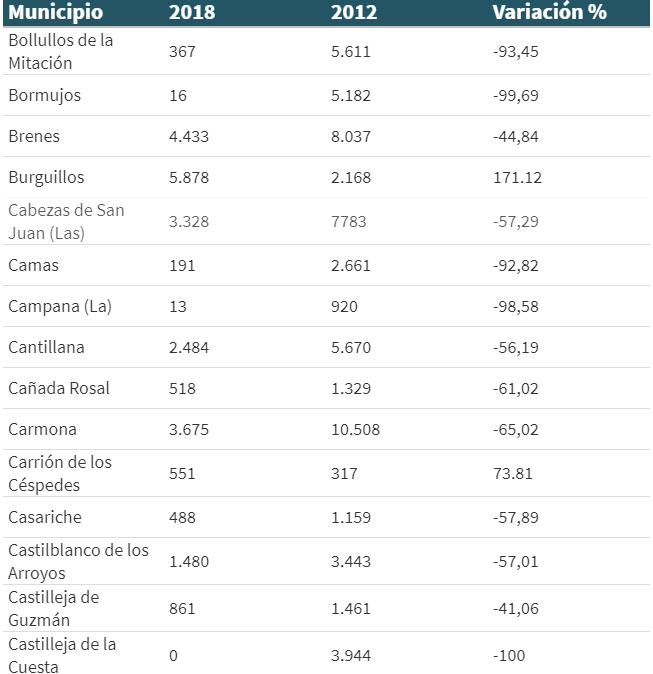
Task: Click Carmona's 2012 value 10.508
Action: pos(355,430)
